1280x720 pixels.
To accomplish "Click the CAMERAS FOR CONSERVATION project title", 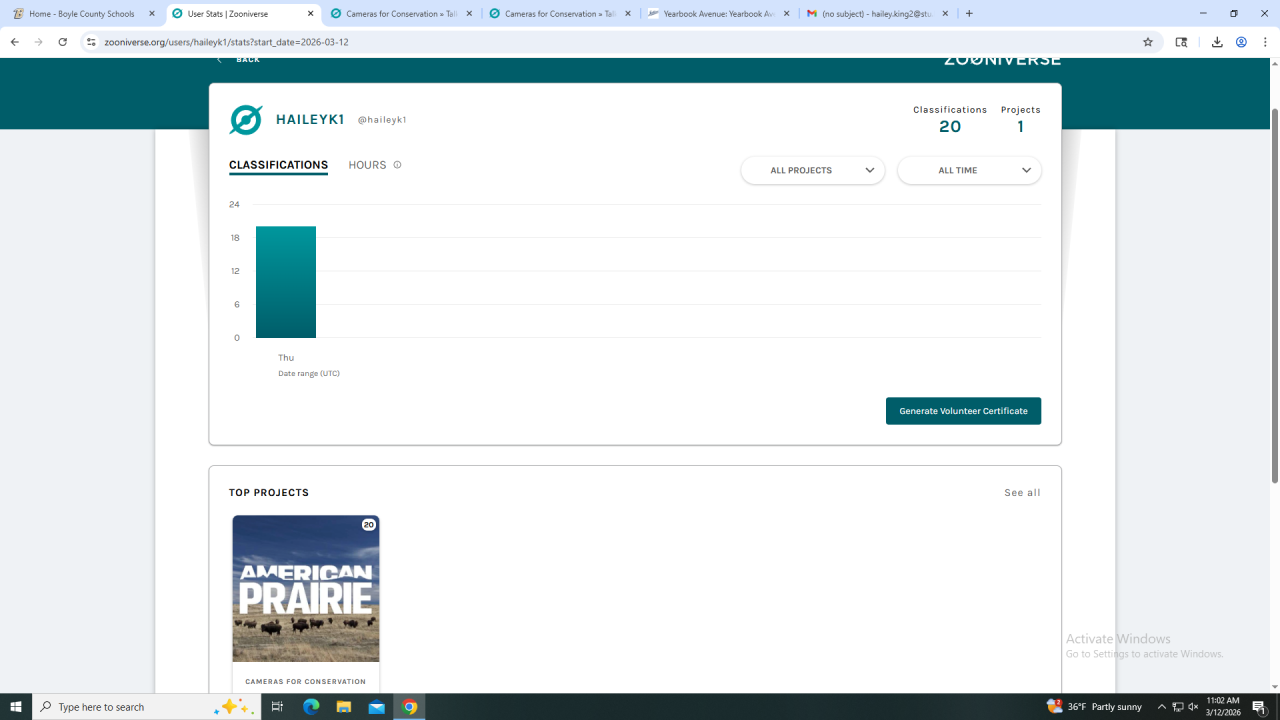I will (x=306, y=682).
